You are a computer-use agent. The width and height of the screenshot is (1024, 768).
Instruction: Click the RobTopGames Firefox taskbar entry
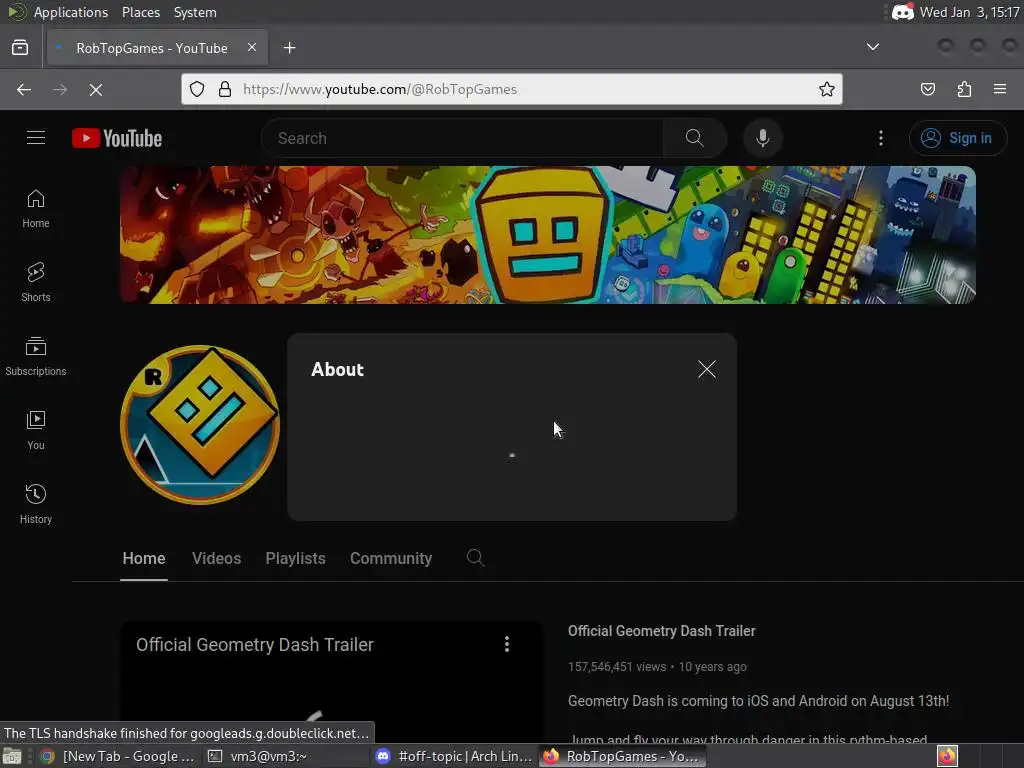(622, 756)
